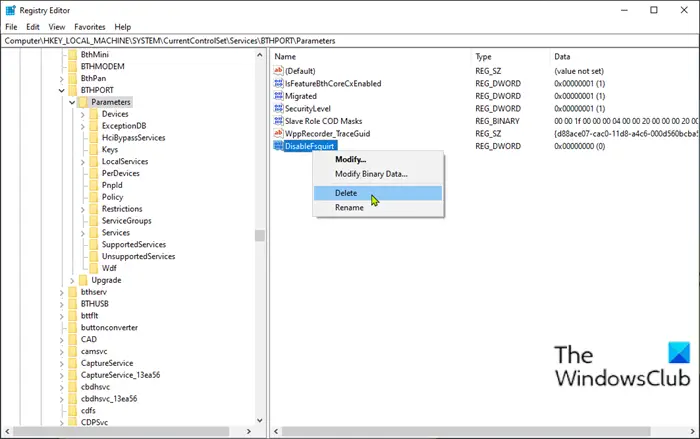Expand the Services subkey under Parameters
Screen dimensions: 700x439
[83, 233]
